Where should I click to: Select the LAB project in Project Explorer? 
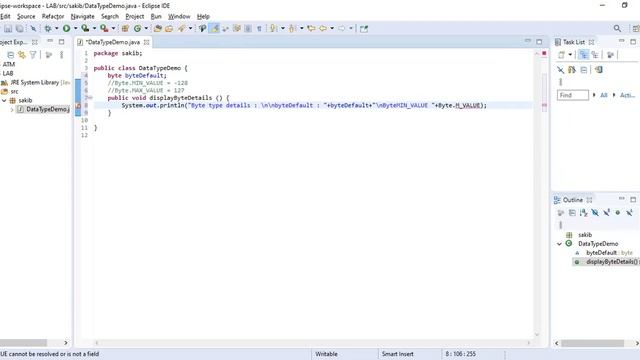pyautogui.click(x=8, y=73)
